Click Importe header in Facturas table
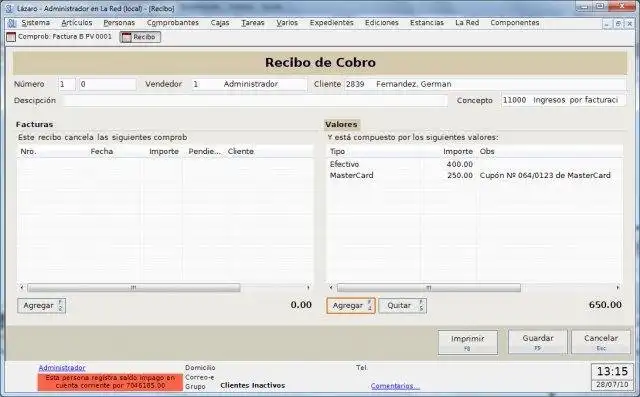This screenshot has width=640, height=397. pos(164,151)
